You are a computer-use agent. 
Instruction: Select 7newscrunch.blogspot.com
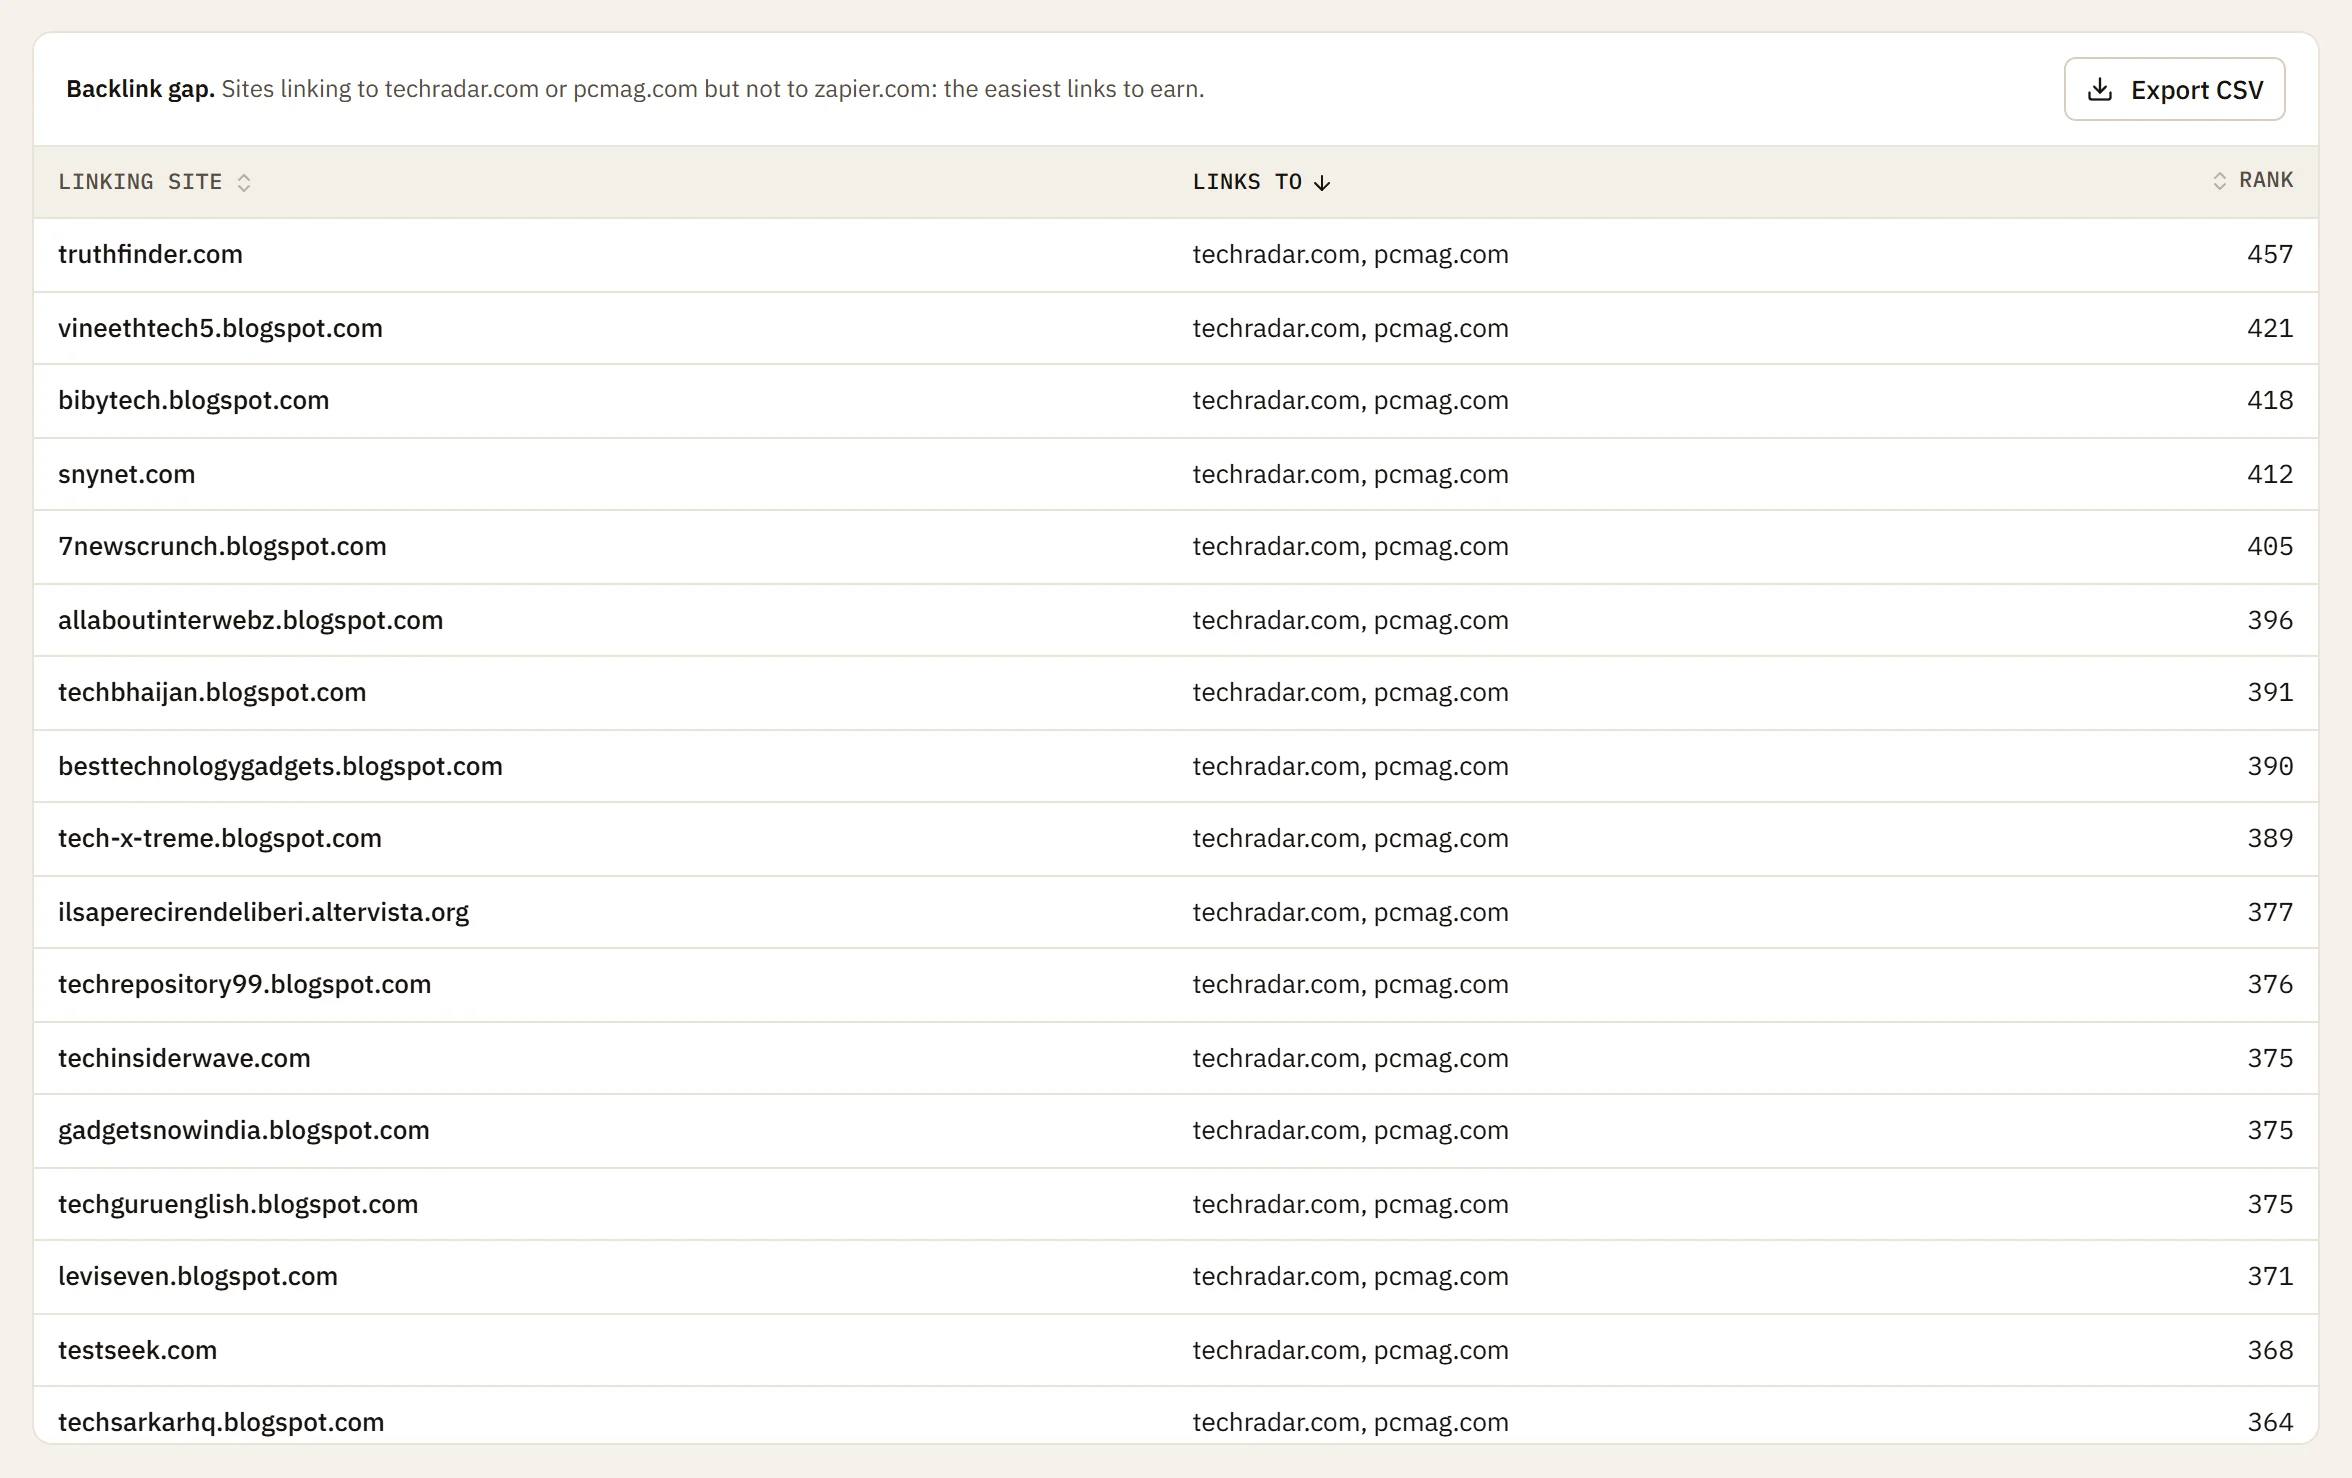(222, 546)
